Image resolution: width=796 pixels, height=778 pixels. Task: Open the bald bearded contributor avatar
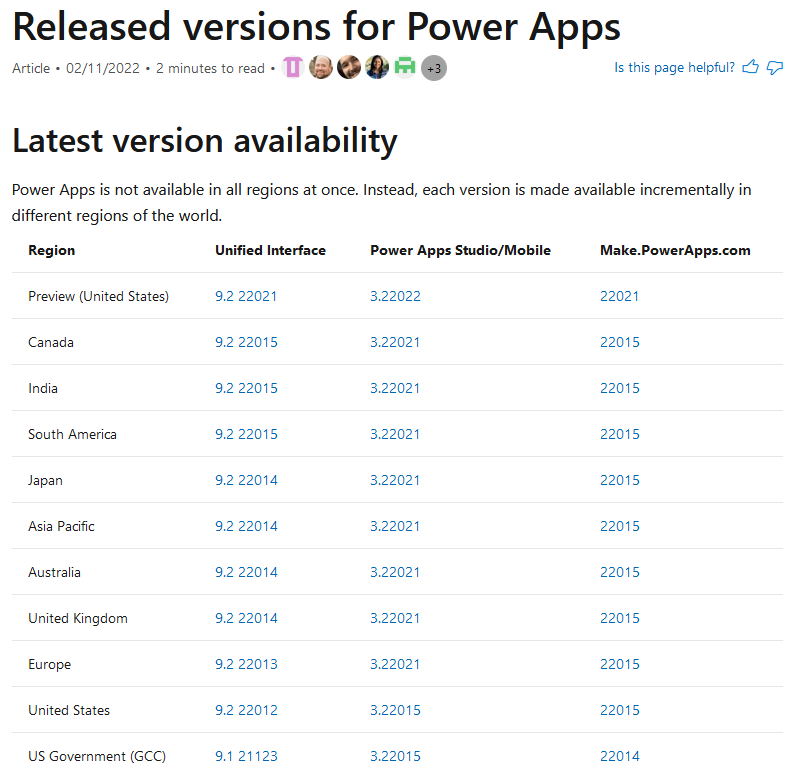tap(321, 67)
